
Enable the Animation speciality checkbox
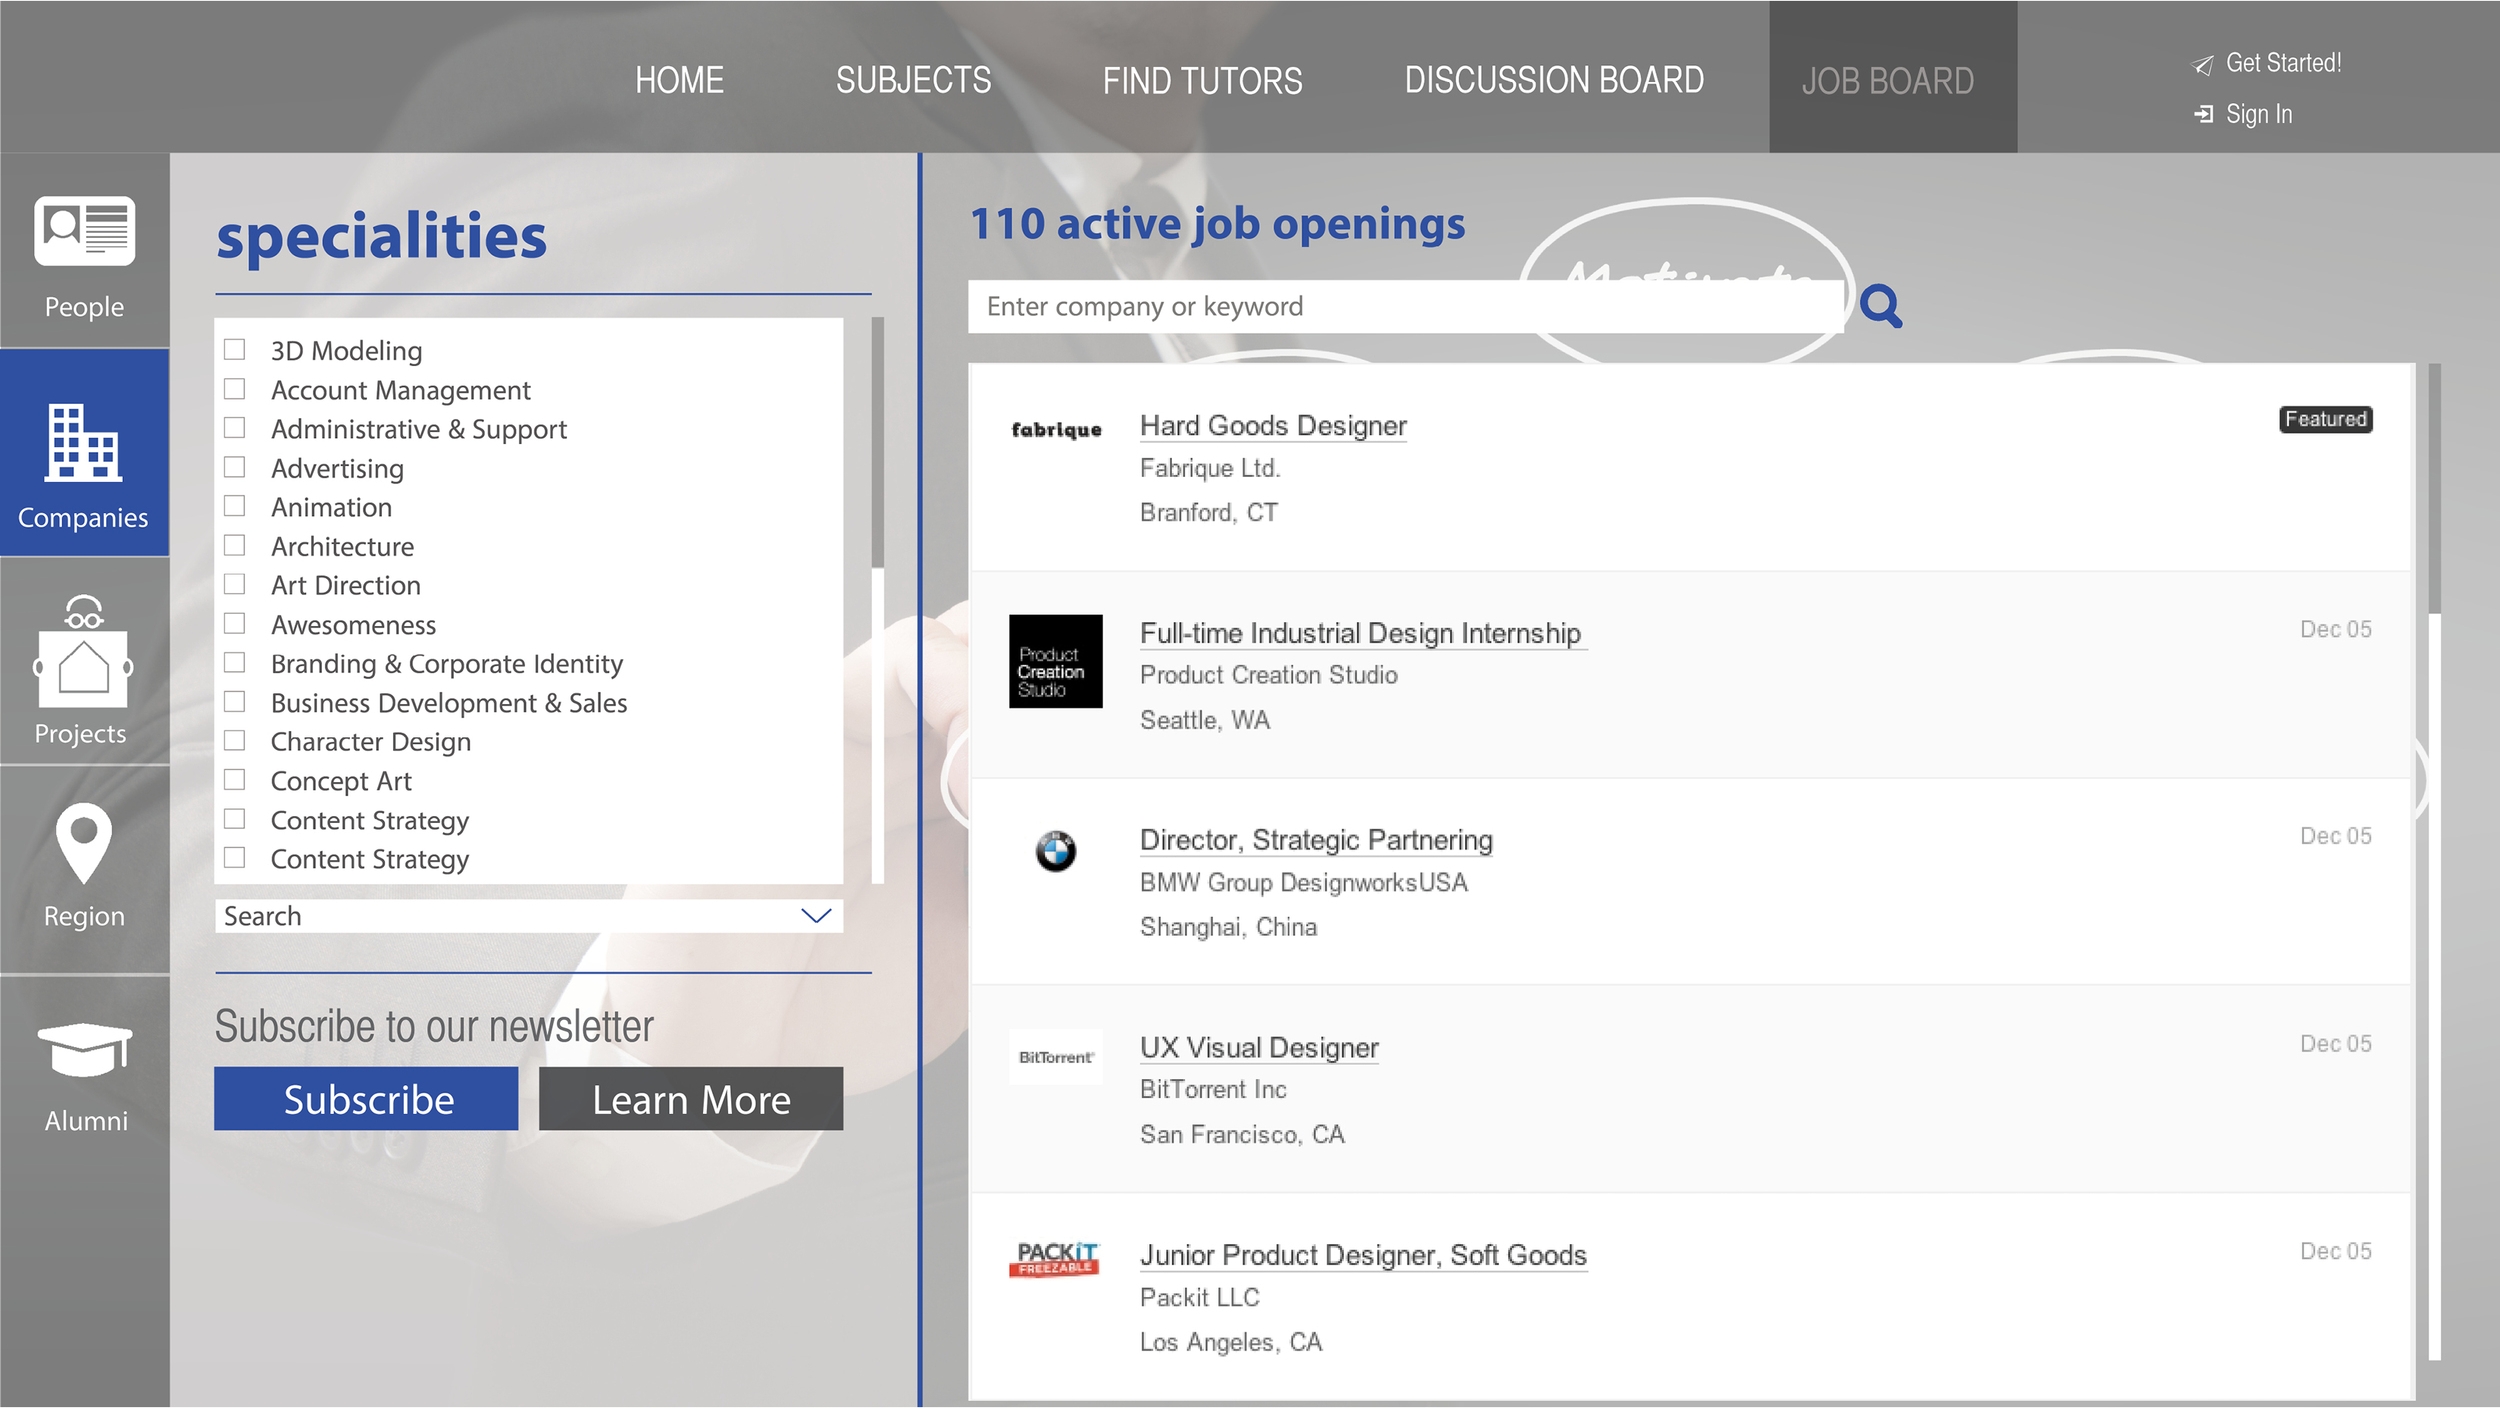click(x=235, y=507)
